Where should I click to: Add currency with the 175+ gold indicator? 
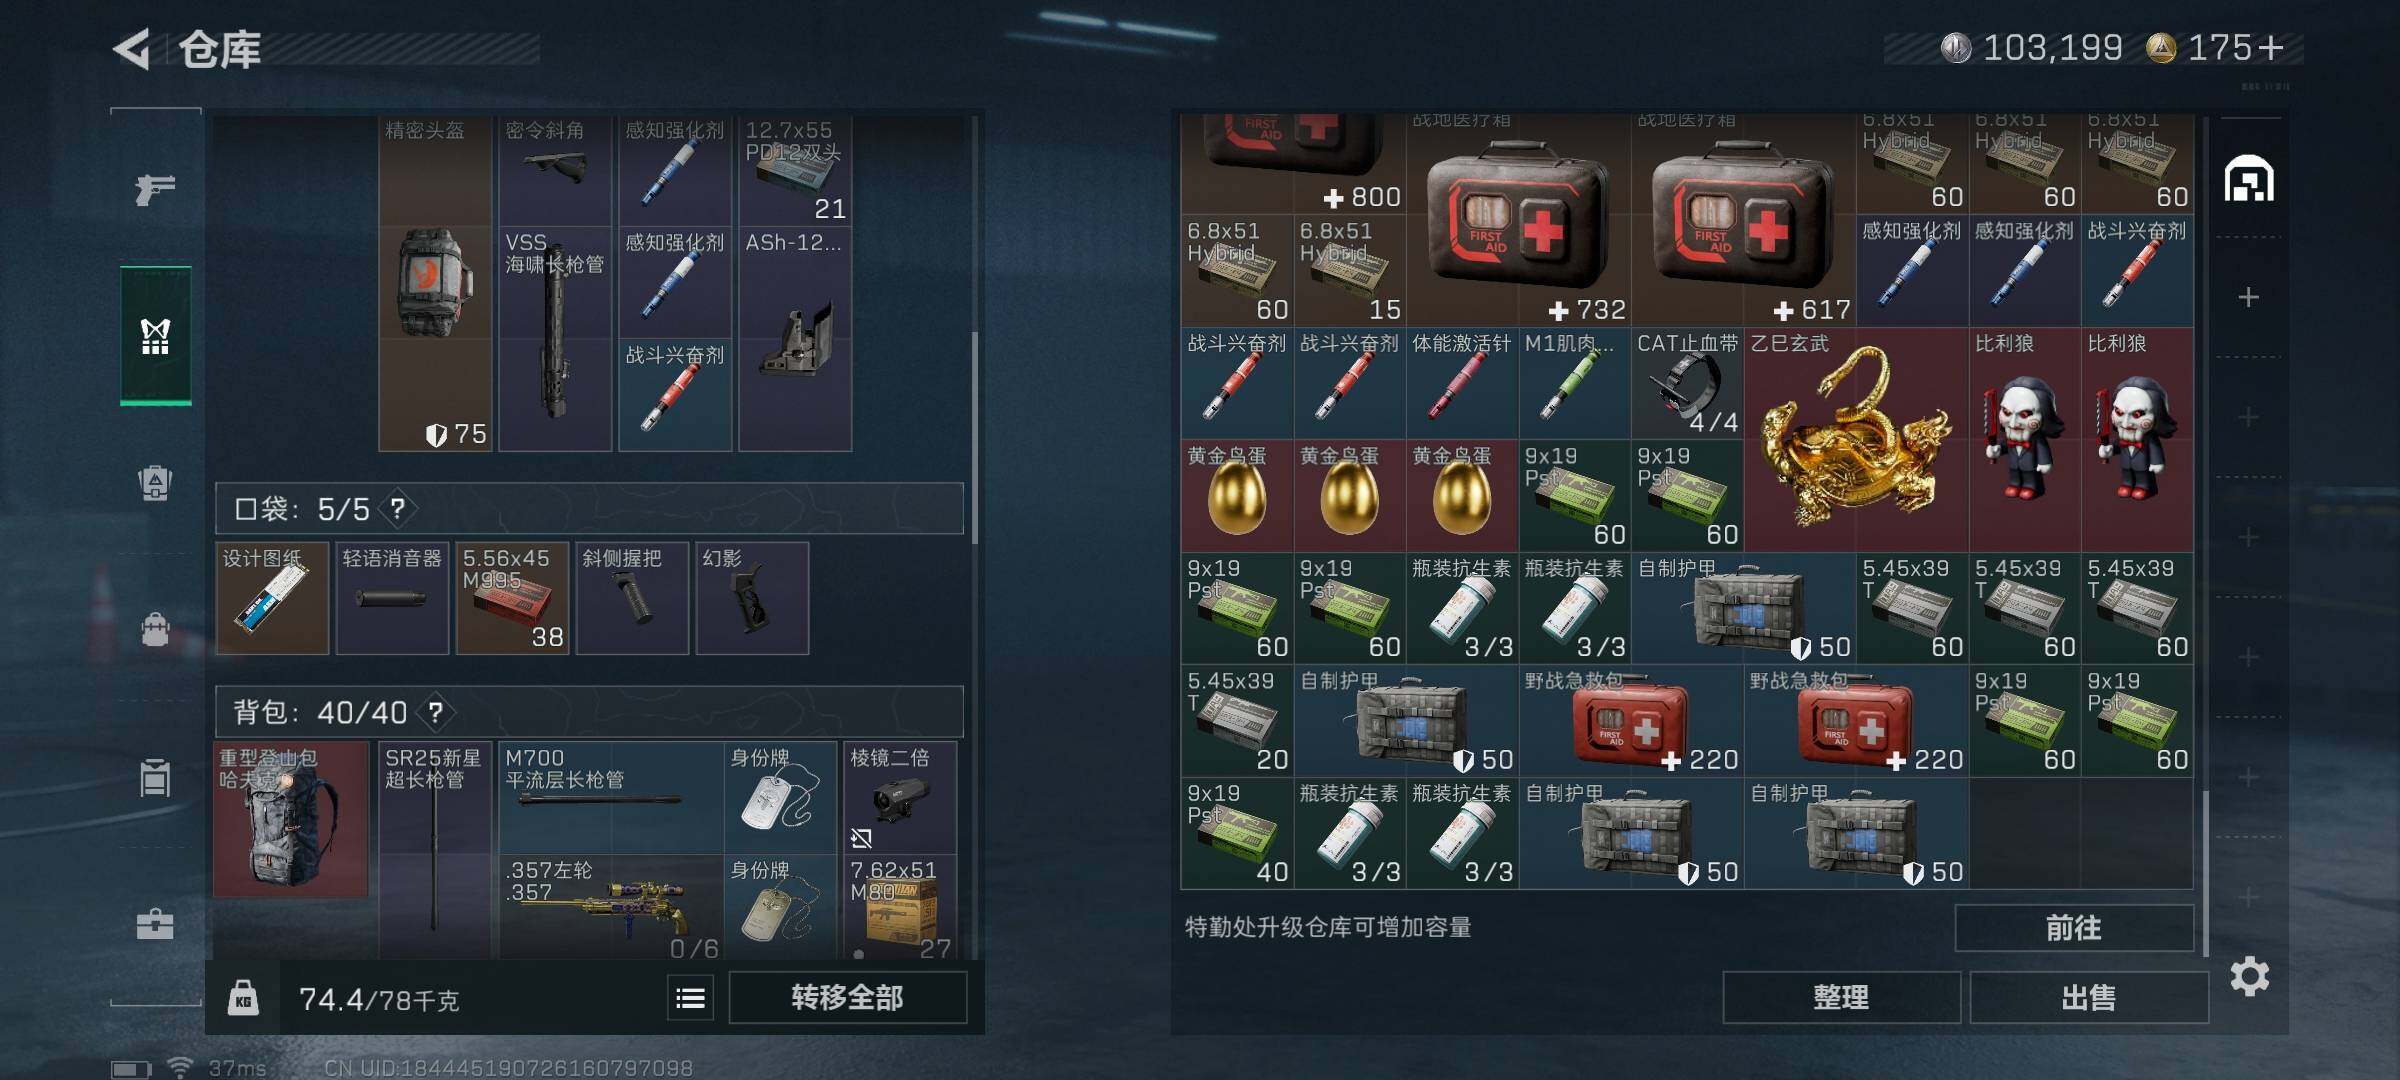pos(2216,47)
